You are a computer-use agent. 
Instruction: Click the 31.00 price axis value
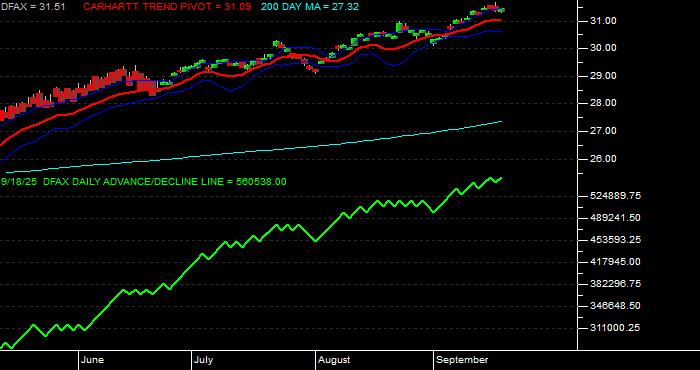tap(604, 21)
